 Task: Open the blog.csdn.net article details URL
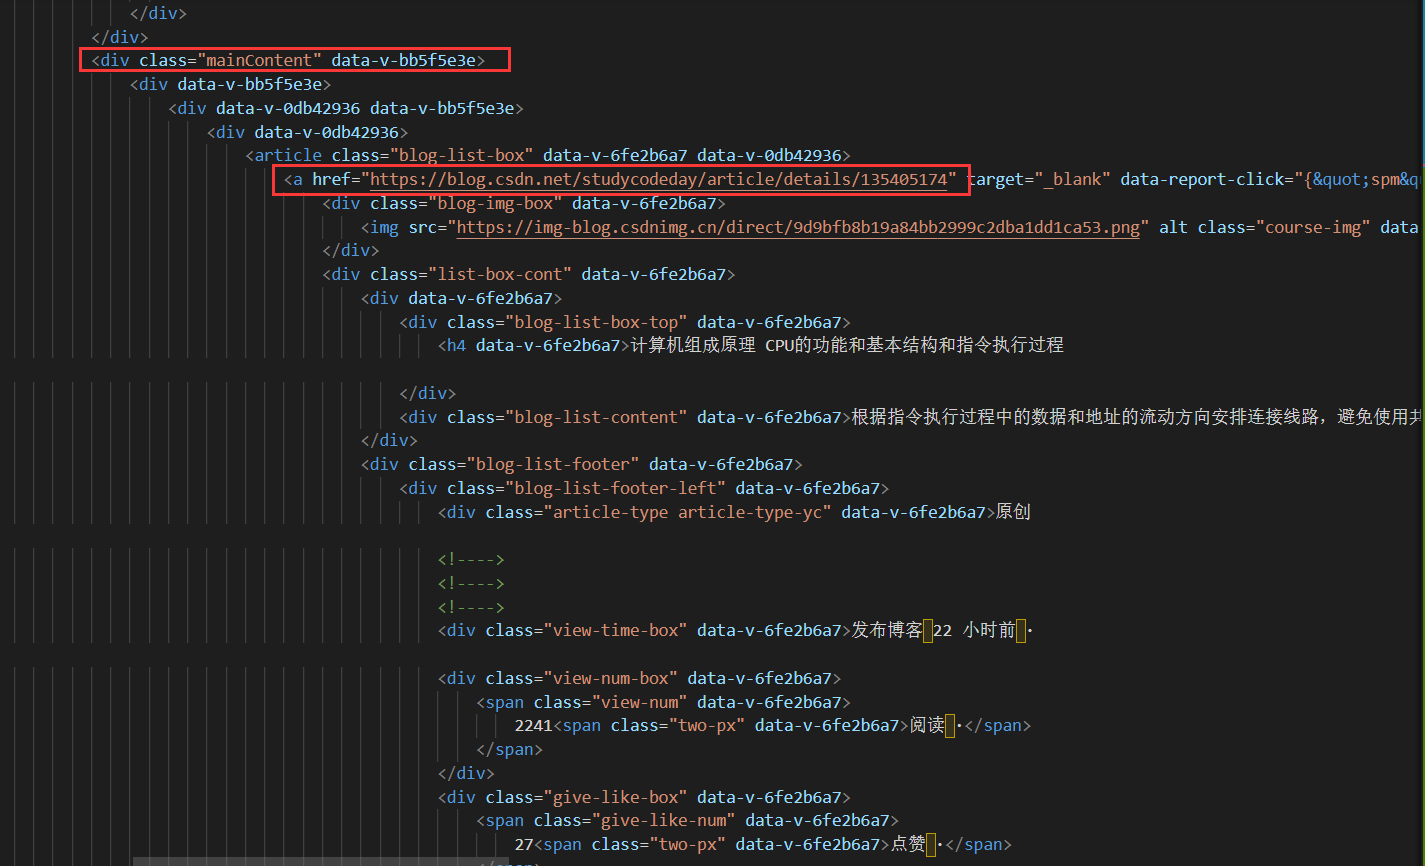(x=658, y=179)
